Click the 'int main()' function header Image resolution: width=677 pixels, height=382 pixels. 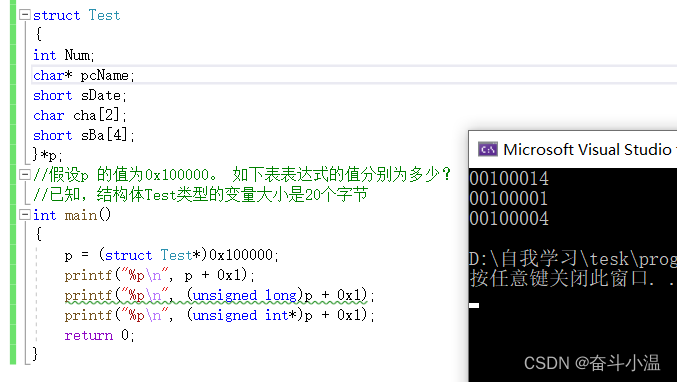(72, 215)
